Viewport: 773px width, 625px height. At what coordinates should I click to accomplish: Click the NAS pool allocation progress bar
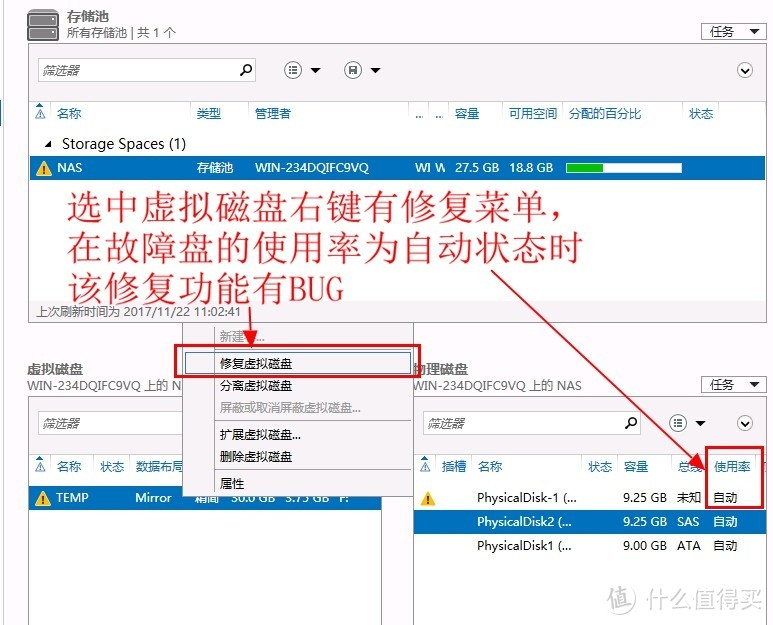[624, 168]
